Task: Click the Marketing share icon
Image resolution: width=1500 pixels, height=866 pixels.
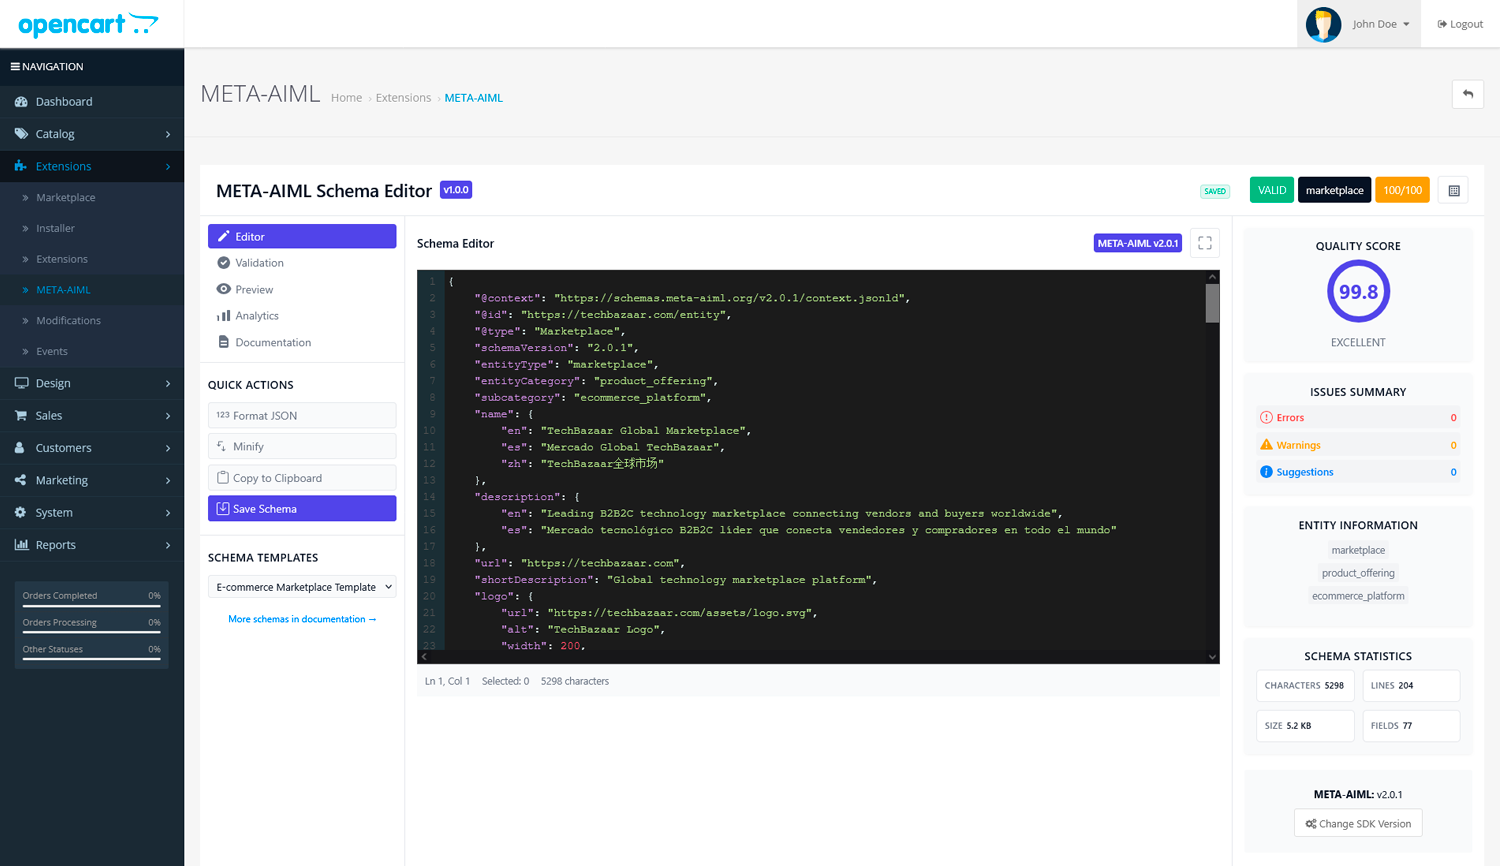Action: point(21,480)
